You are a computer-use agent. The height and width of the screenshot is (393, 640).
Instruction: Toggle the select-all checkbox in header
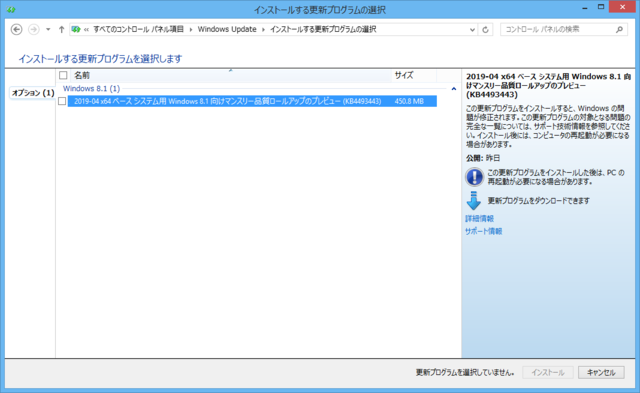63,75
